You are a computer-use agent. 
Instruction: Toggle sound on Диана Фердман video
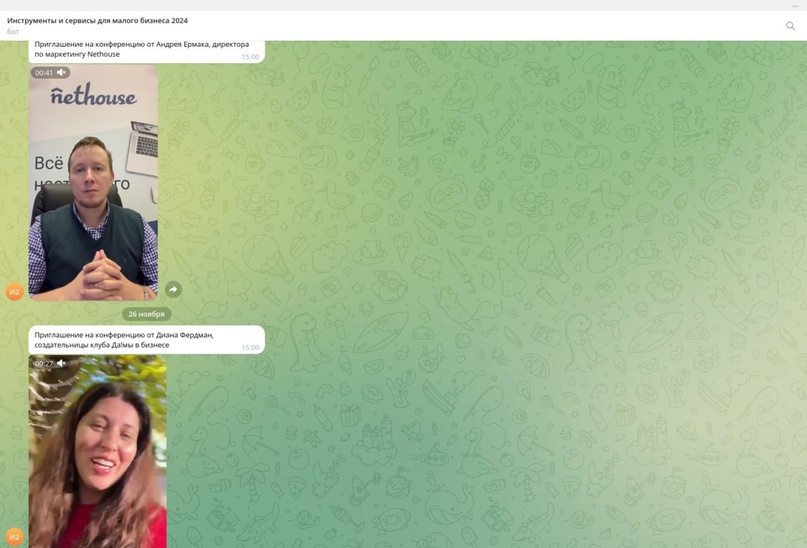62,364
